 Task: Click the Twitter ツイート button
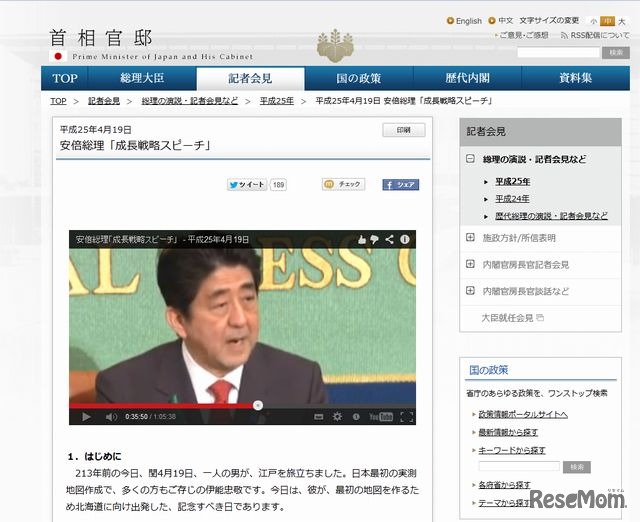pyautogui.click(x=247, y=185)
